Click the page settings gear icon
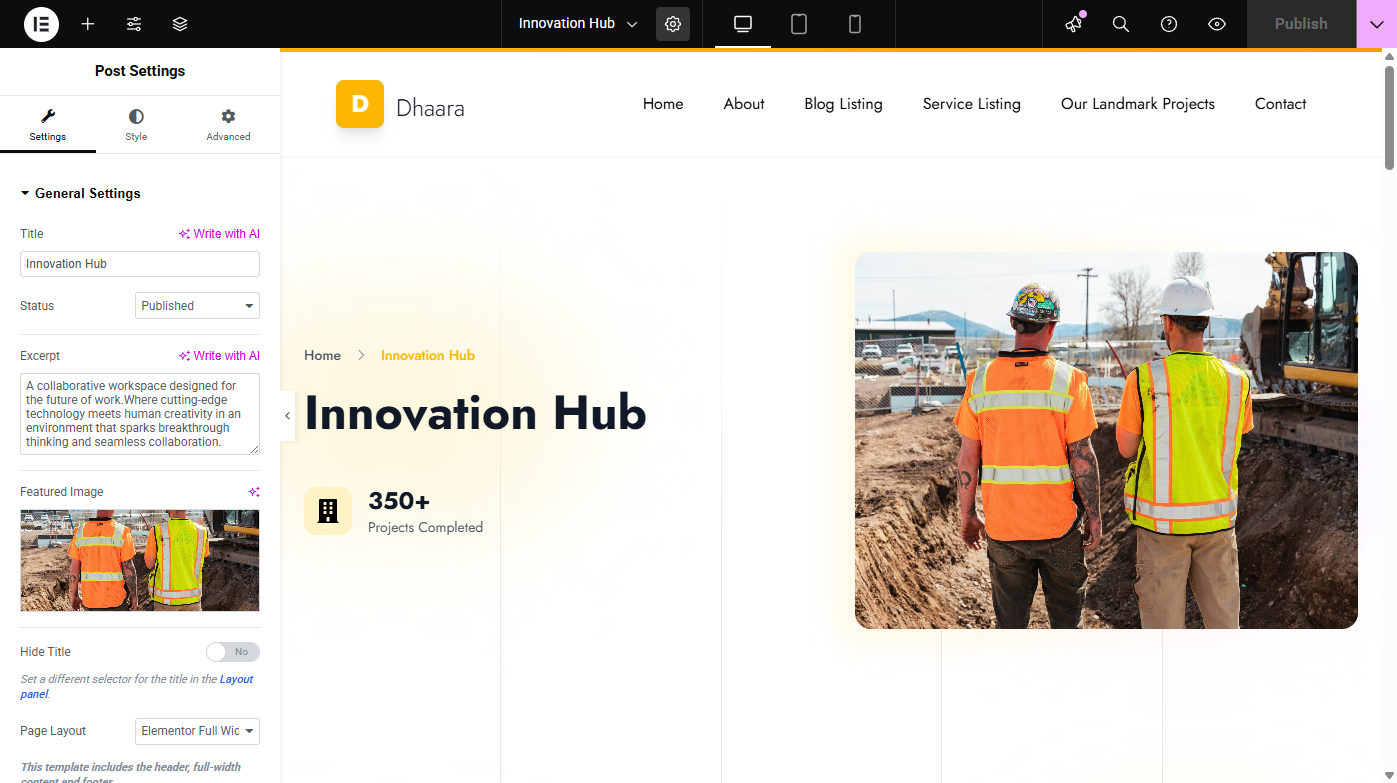 pyautogui.click(x=673, y=24)
